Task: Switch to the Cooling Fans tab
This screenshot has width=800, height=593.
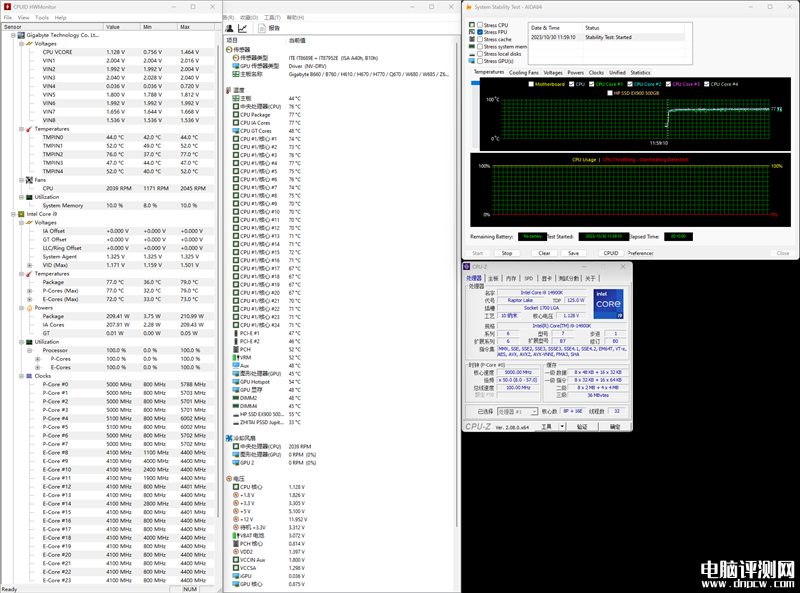Action: click(x=523, y=72)
